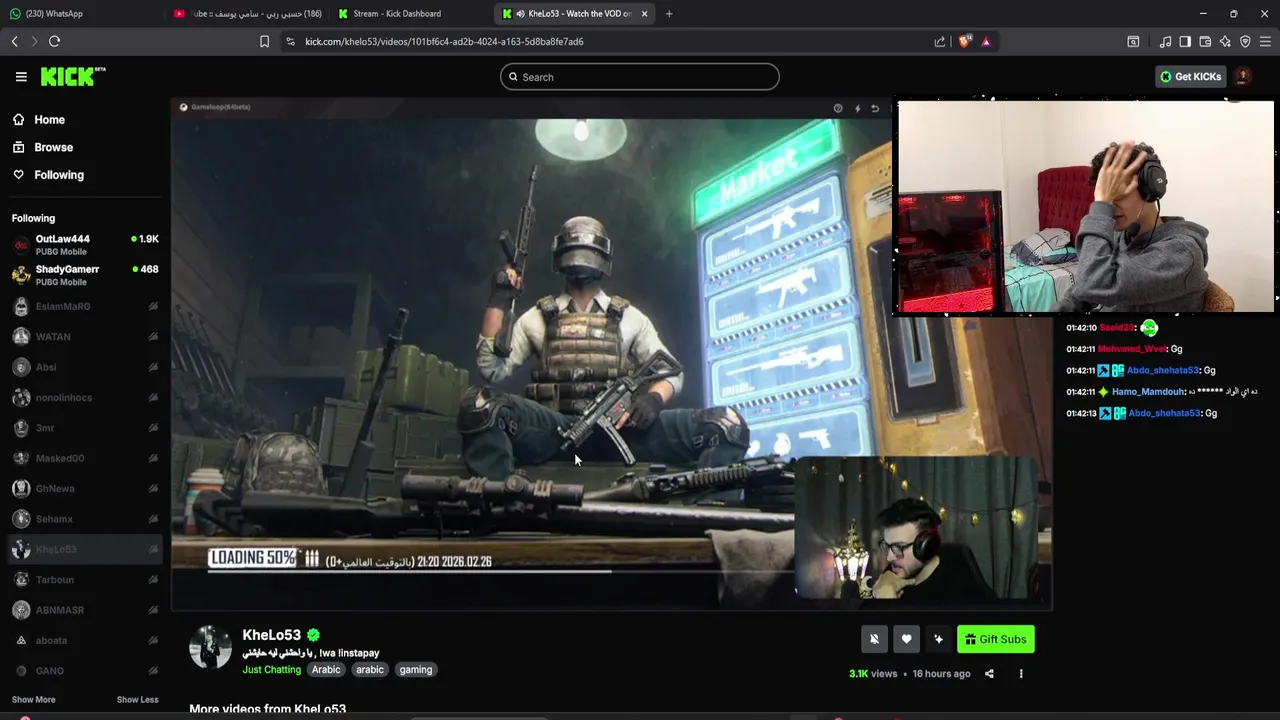The image size is (1280, 720).
Task: Collapse list with Show Less
Action: point(137,700)
